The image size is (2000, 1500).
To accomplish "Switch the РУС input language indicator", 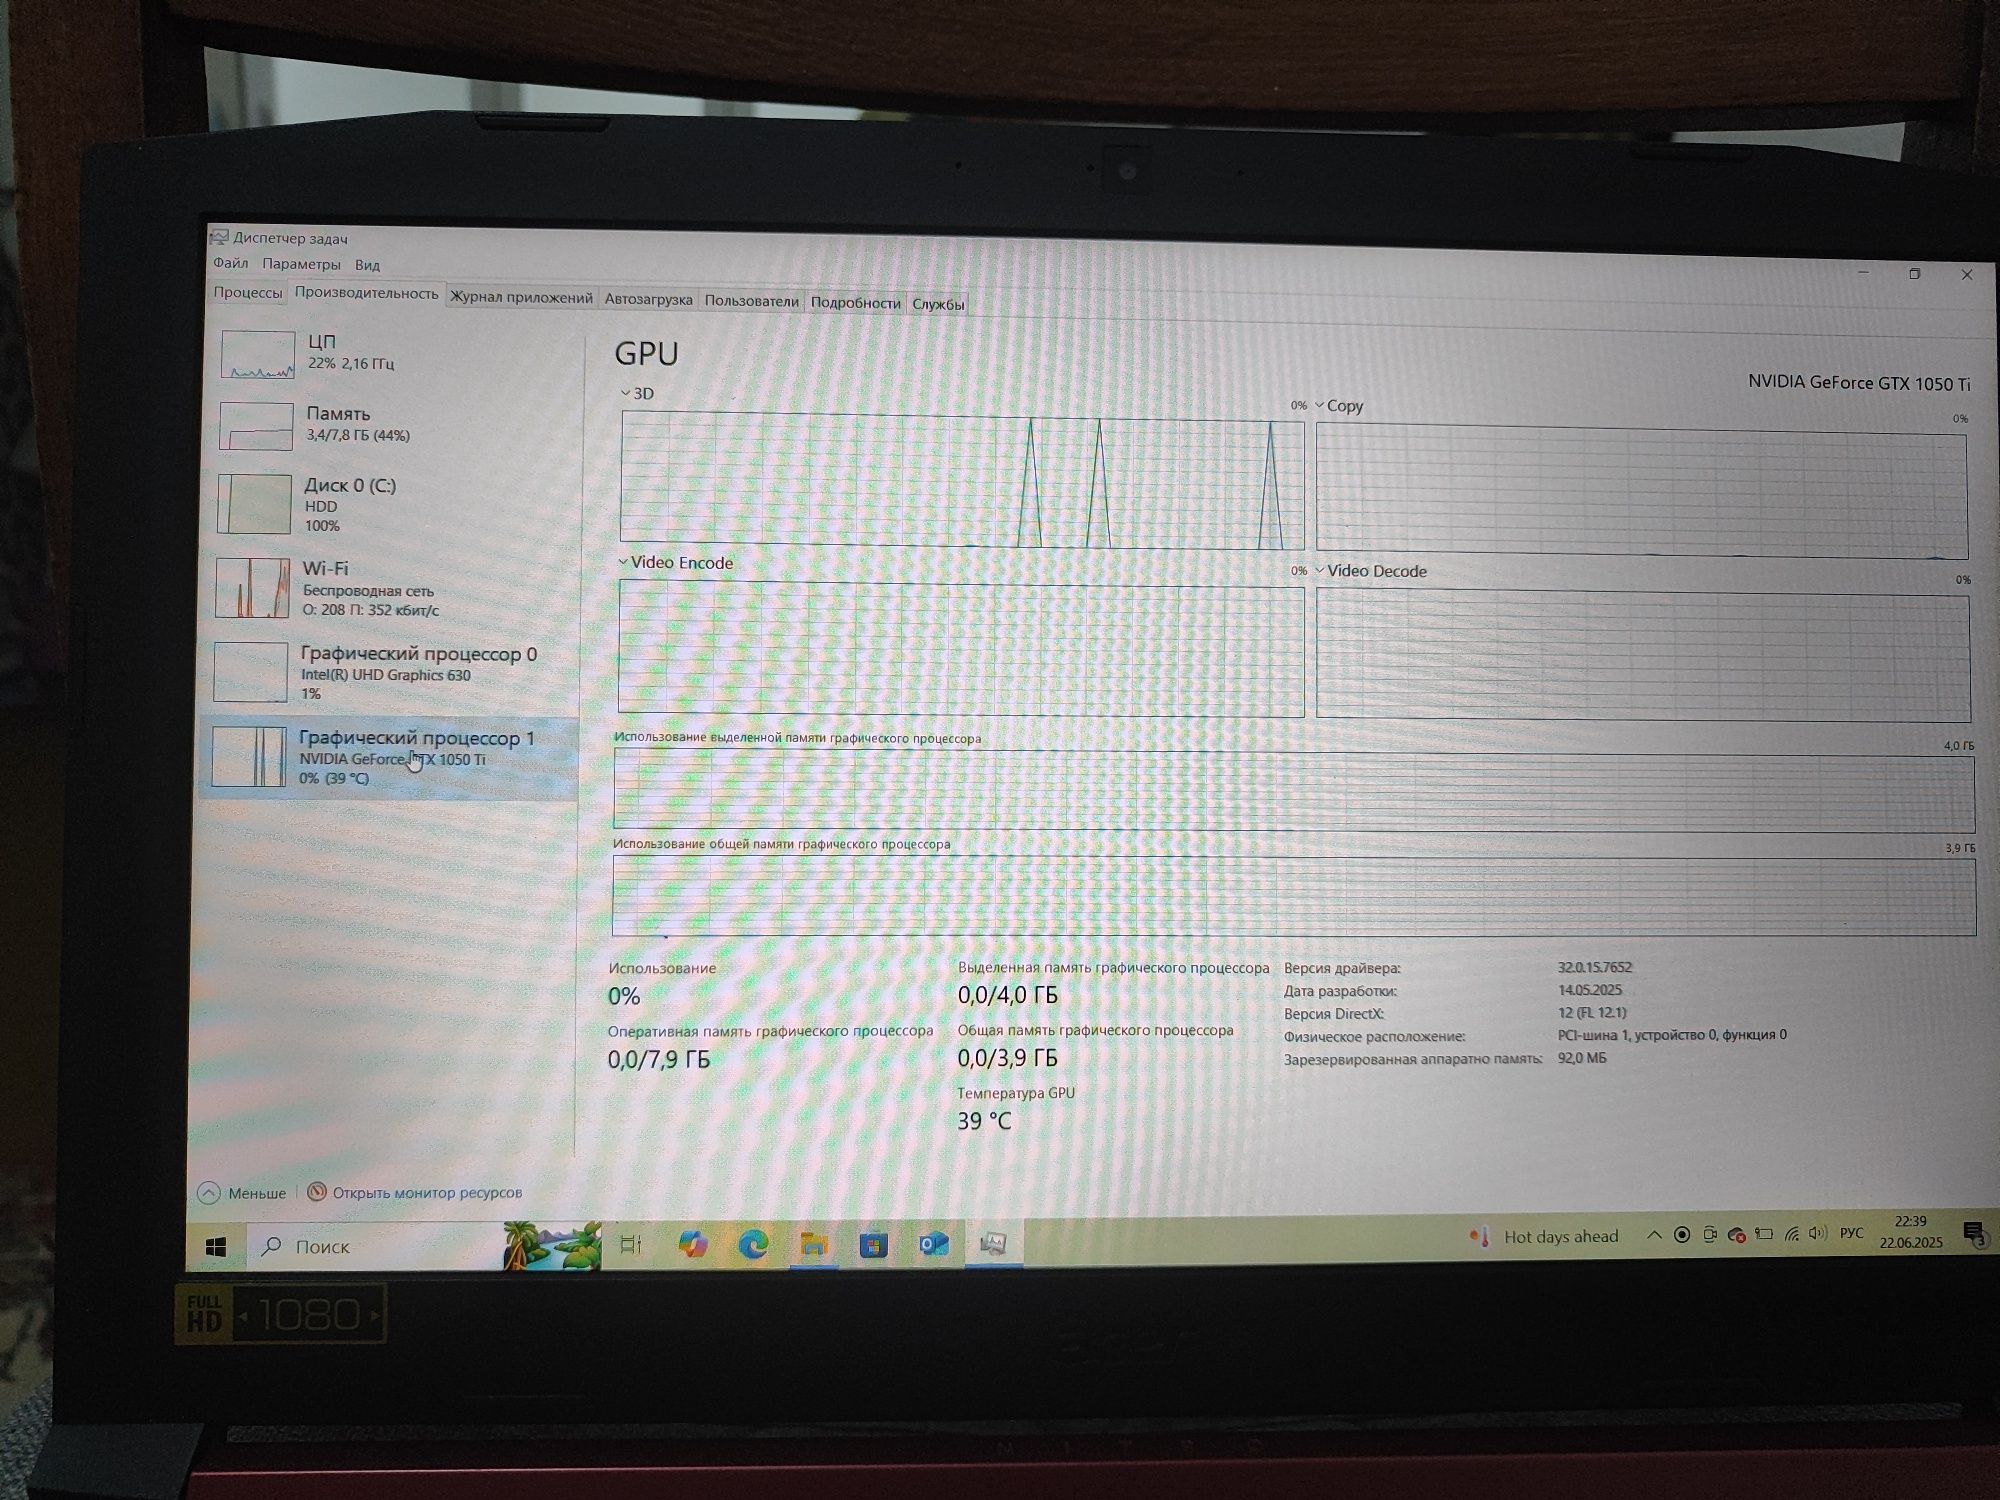I will 1852,1233.
